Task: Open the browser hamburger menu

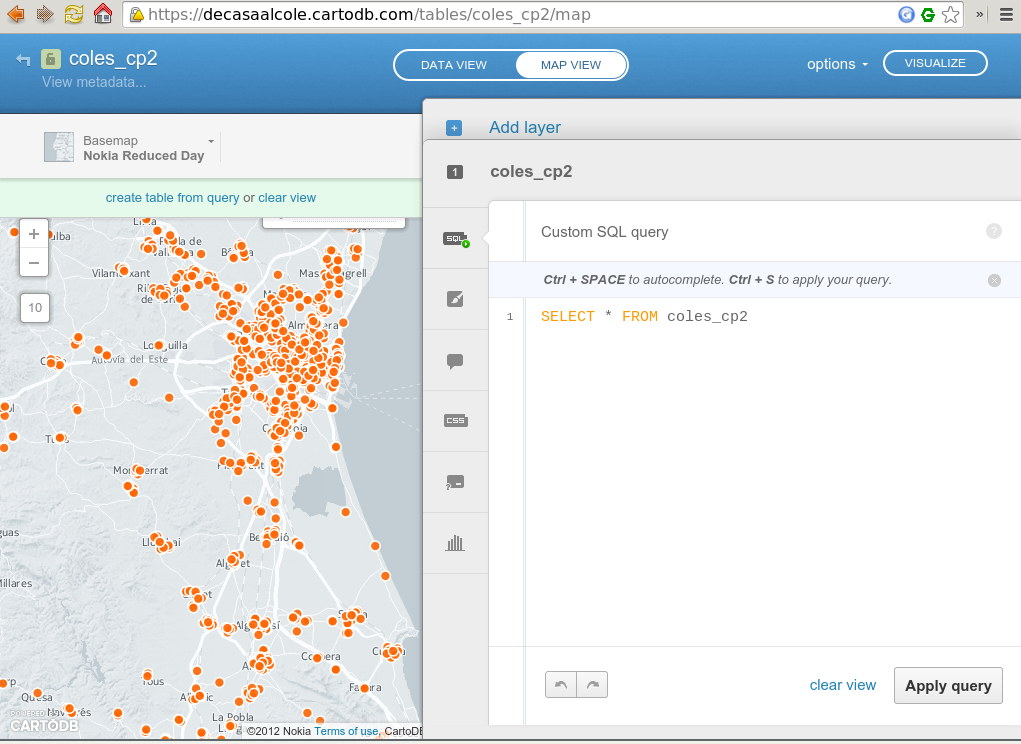Action: tap(1006, 14)
